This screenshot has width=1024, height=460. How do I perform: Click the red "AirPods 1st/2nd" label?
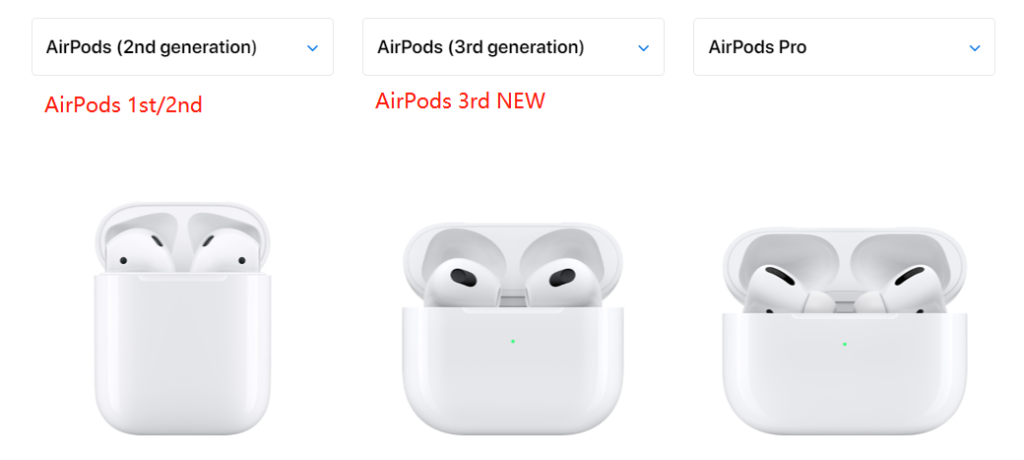tap(123, 105)
